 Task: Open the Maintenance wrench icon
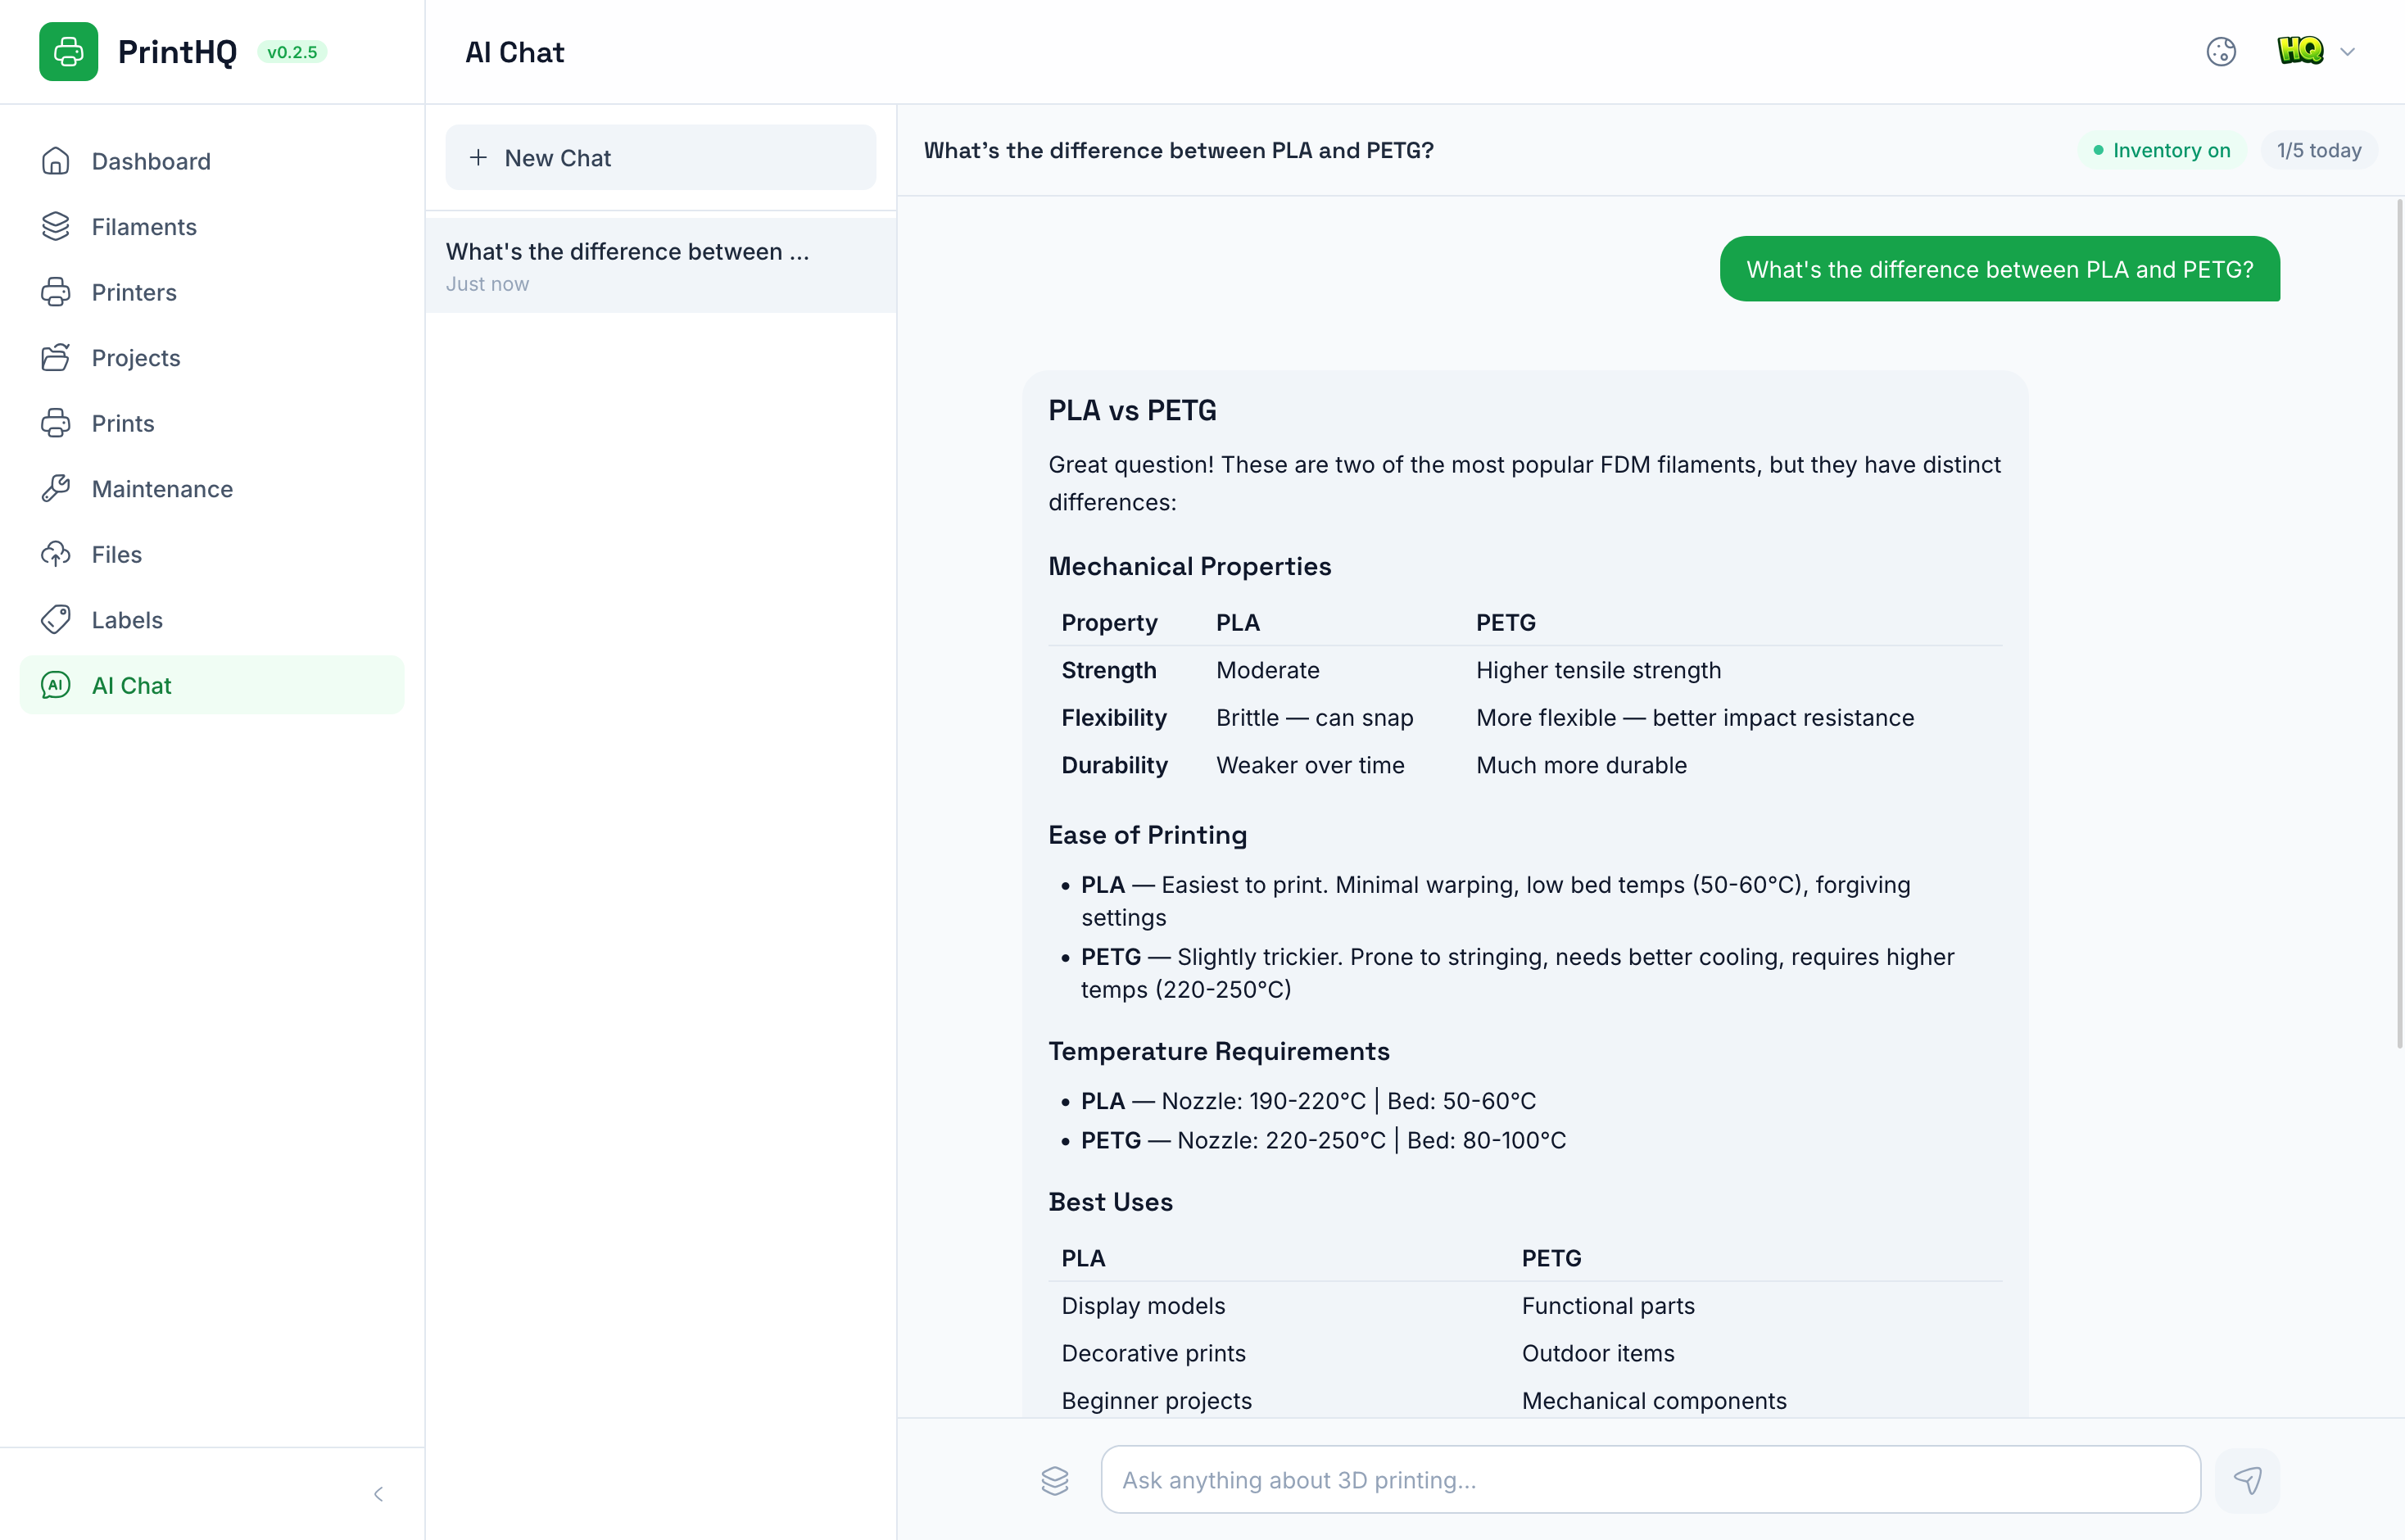click(56, 488)
